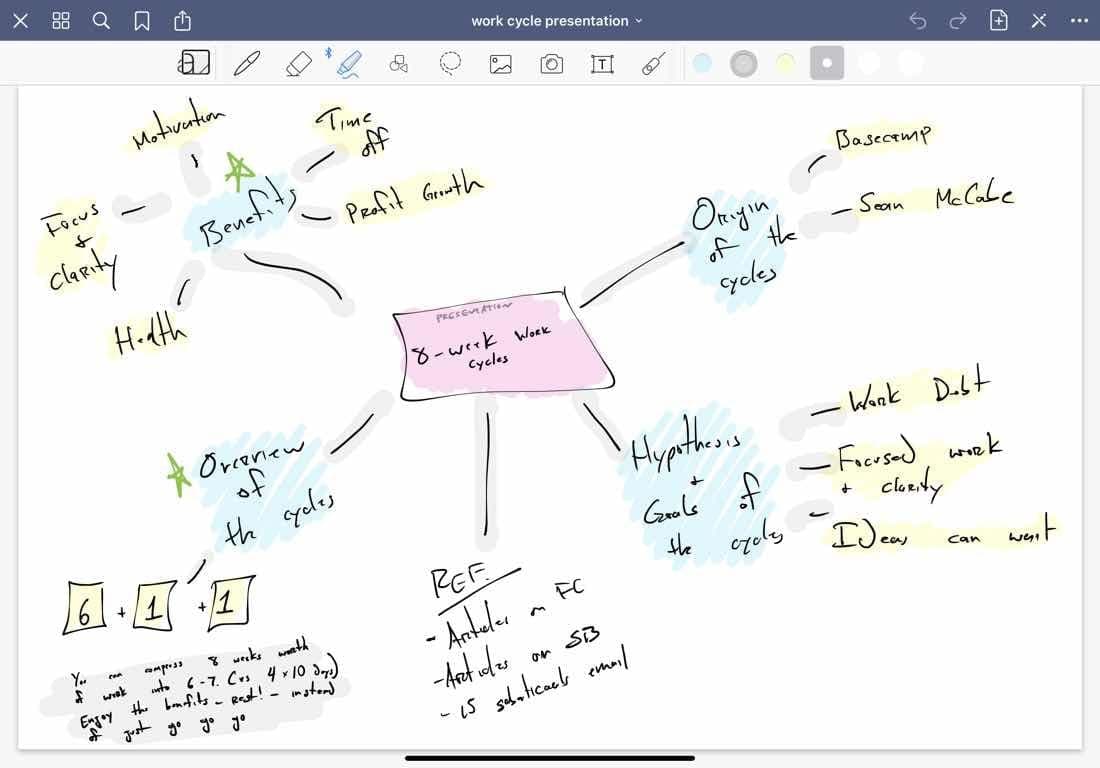The height and width of the screenshot is (768, 1100).
Task: Select the Lasso selection tool
Action: 451,64
